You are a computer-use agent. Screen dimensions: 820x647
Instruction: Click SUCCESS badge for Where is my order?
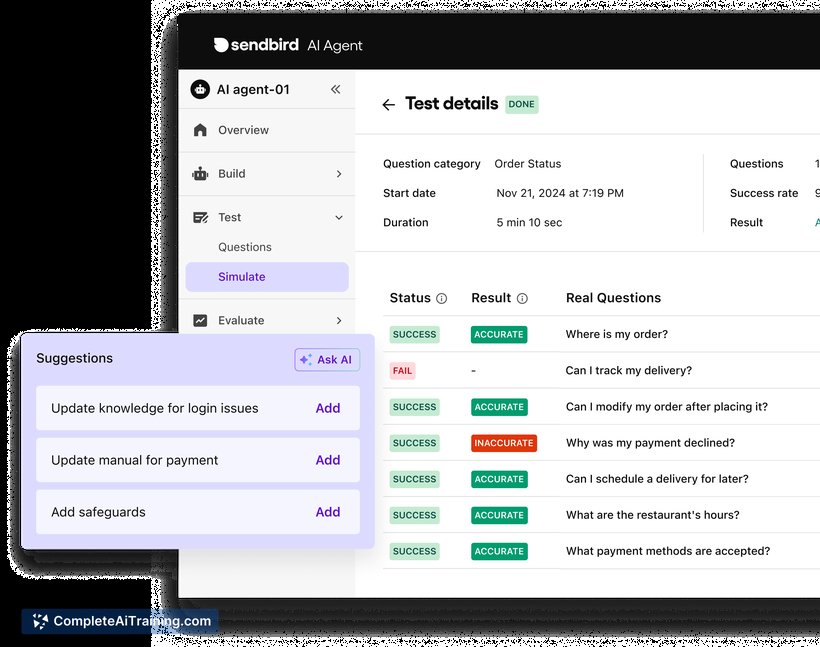[414, 335]
